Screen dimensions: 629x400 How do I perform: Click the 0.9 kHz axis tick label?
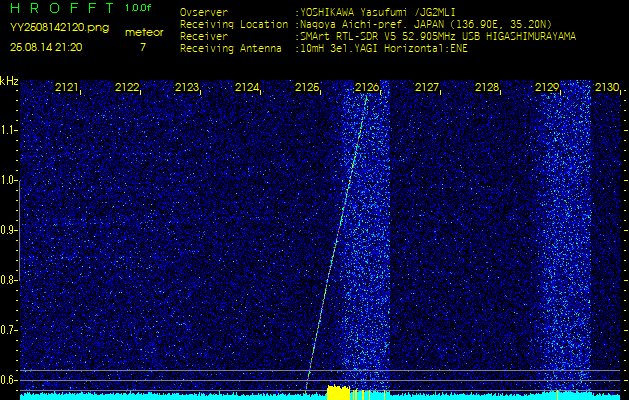tap(8, 230)
